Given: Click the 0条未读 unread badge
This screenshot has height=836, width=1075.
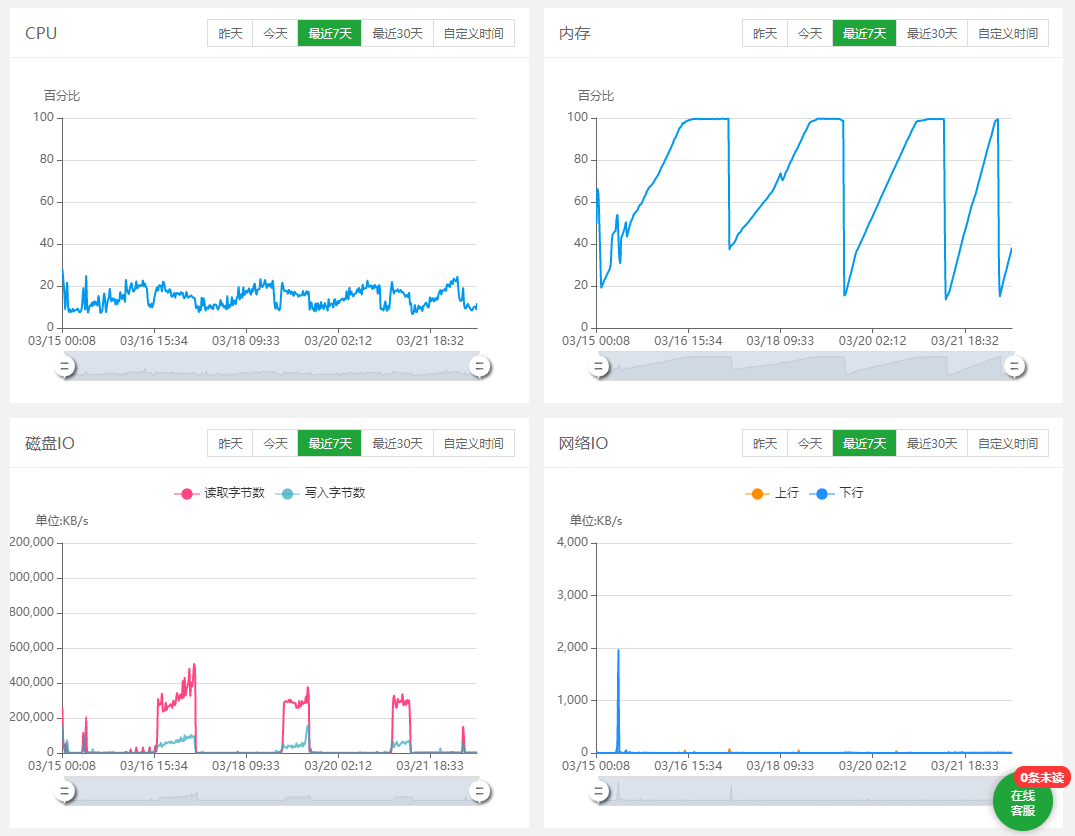Looking at the screenshot, I should point(1042,777).
